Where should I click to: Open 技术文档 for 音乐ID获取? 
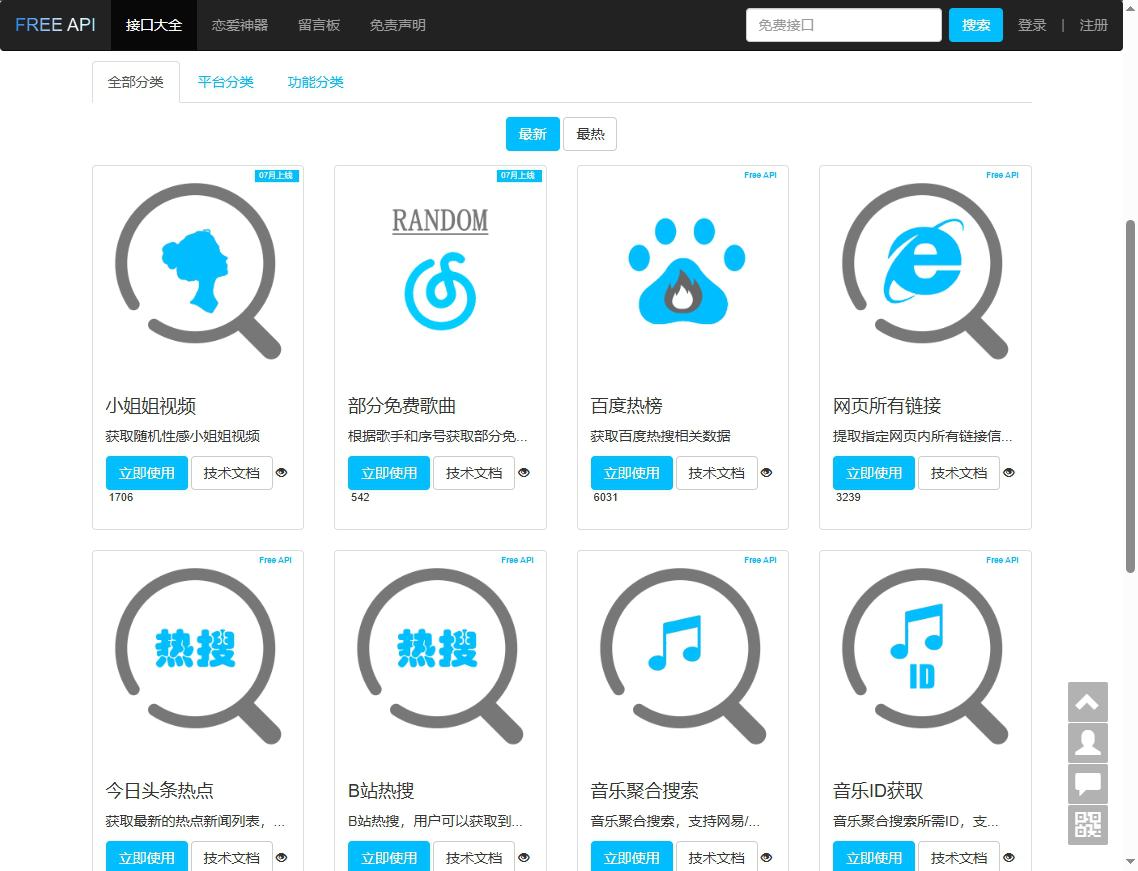pyautogui.click(x=959, y=856)
